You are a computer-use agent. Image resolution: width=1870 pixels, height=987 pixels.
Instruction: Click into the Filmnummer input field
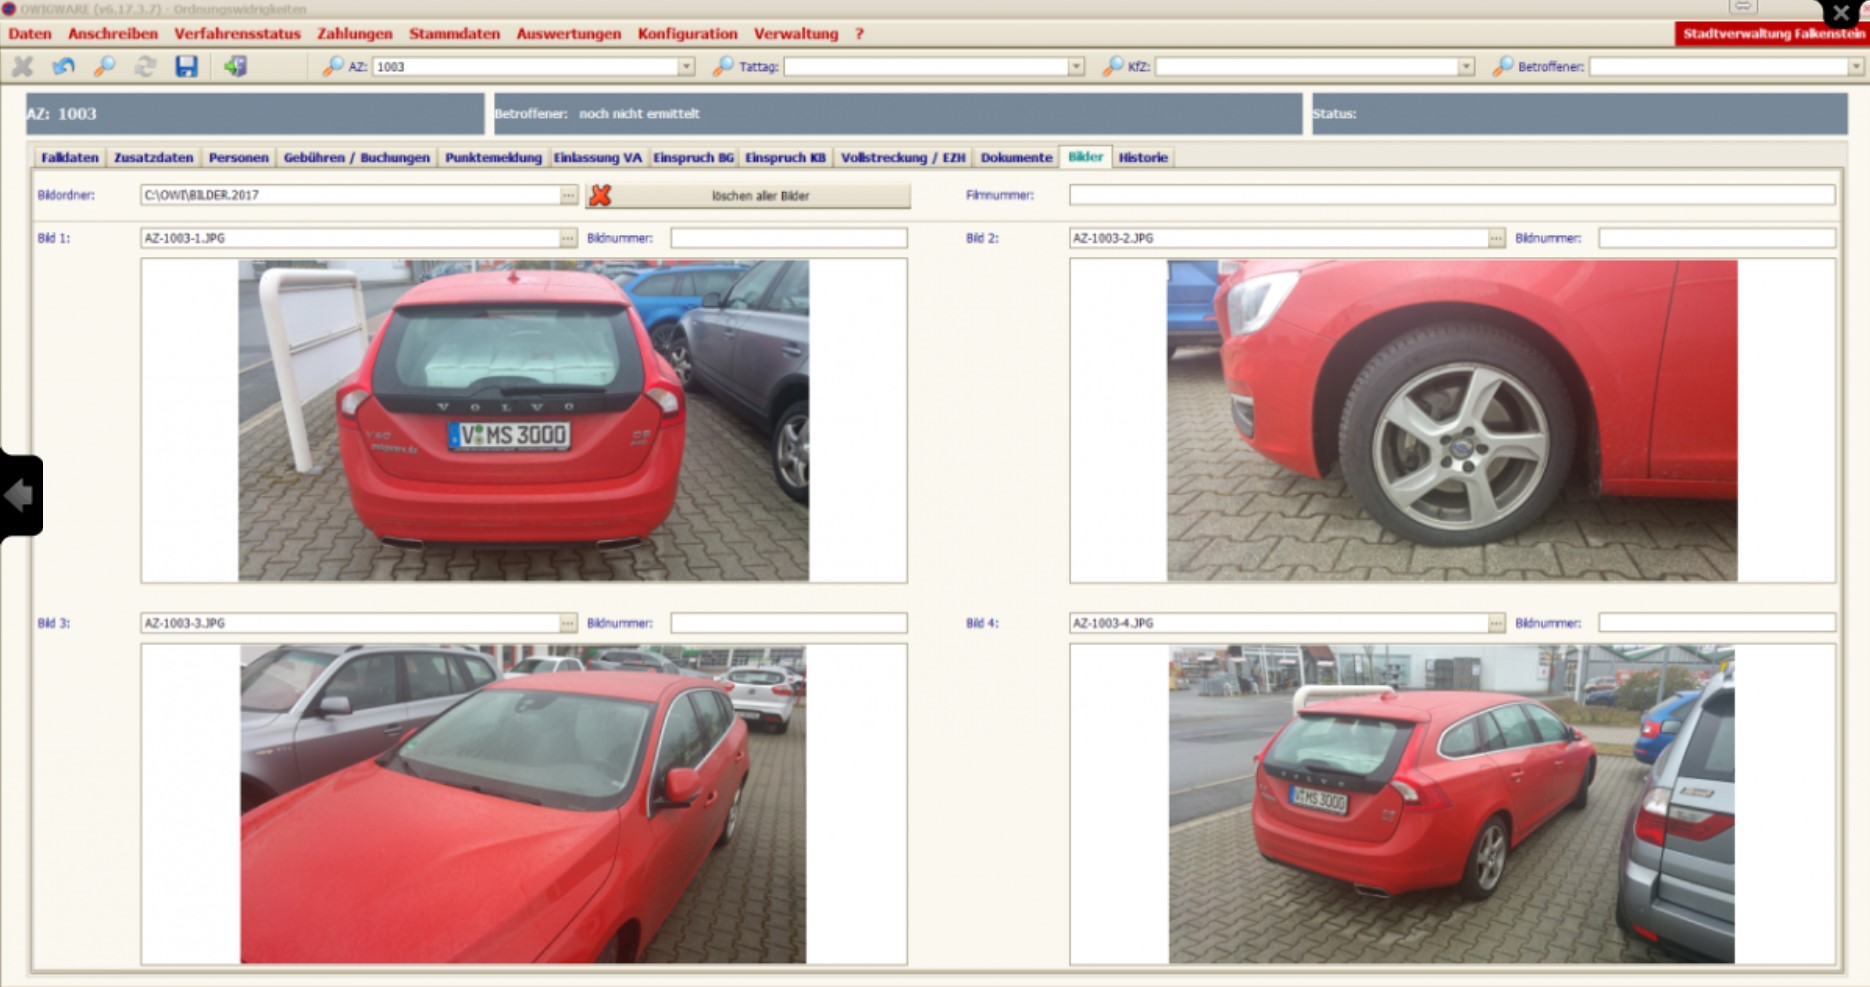click(x=1451, y=195)
